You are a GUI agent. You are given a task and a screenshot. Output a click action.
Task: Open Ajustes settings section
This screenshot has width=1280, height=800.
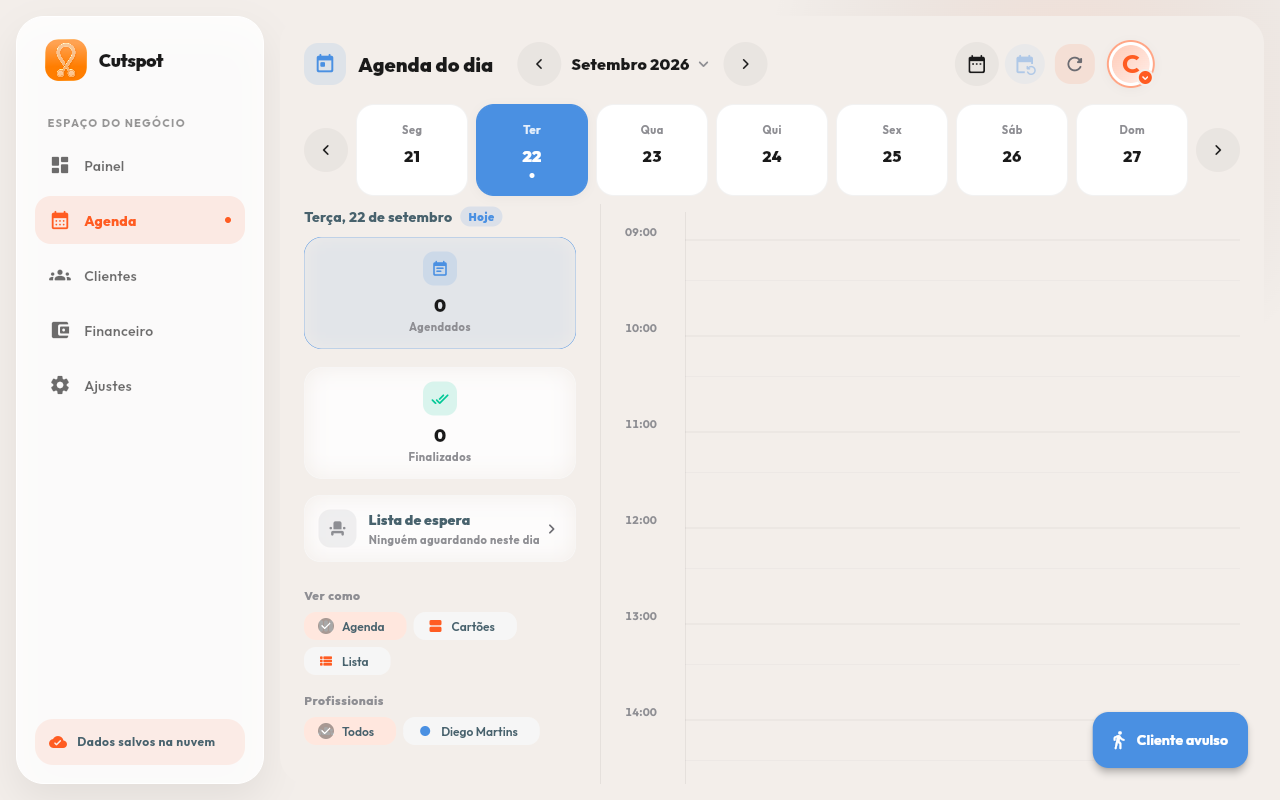tap(140, 386)
